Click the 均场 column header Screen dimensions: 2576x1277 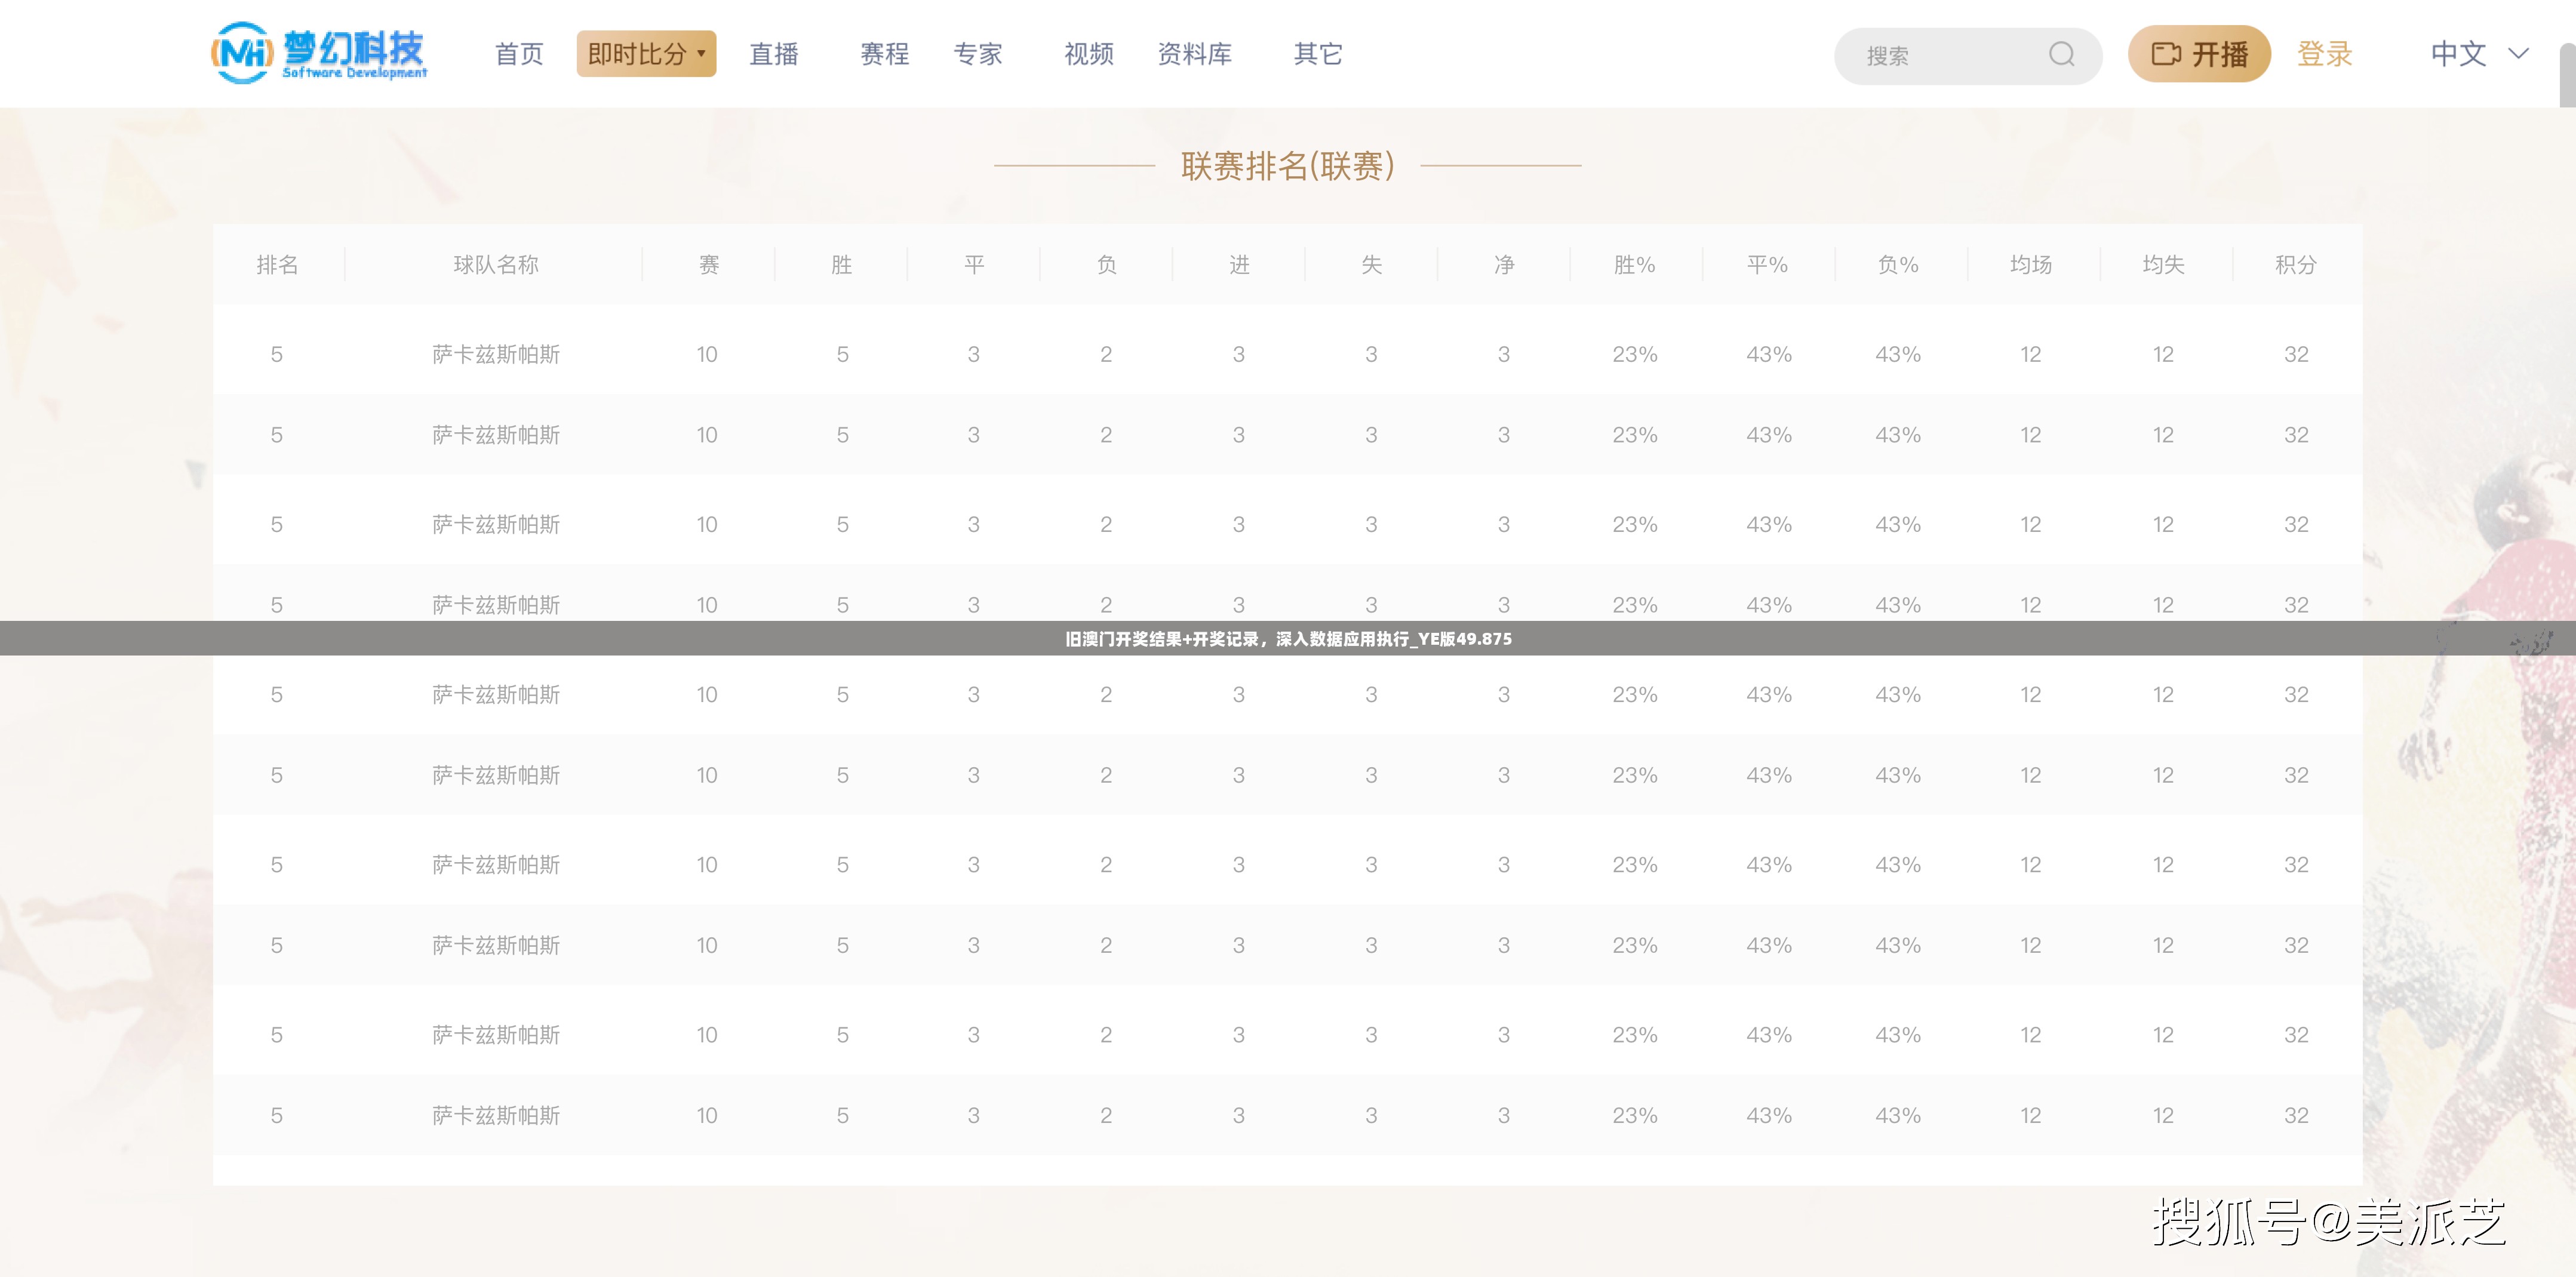pyautogui.click(x=2031, y=265)
